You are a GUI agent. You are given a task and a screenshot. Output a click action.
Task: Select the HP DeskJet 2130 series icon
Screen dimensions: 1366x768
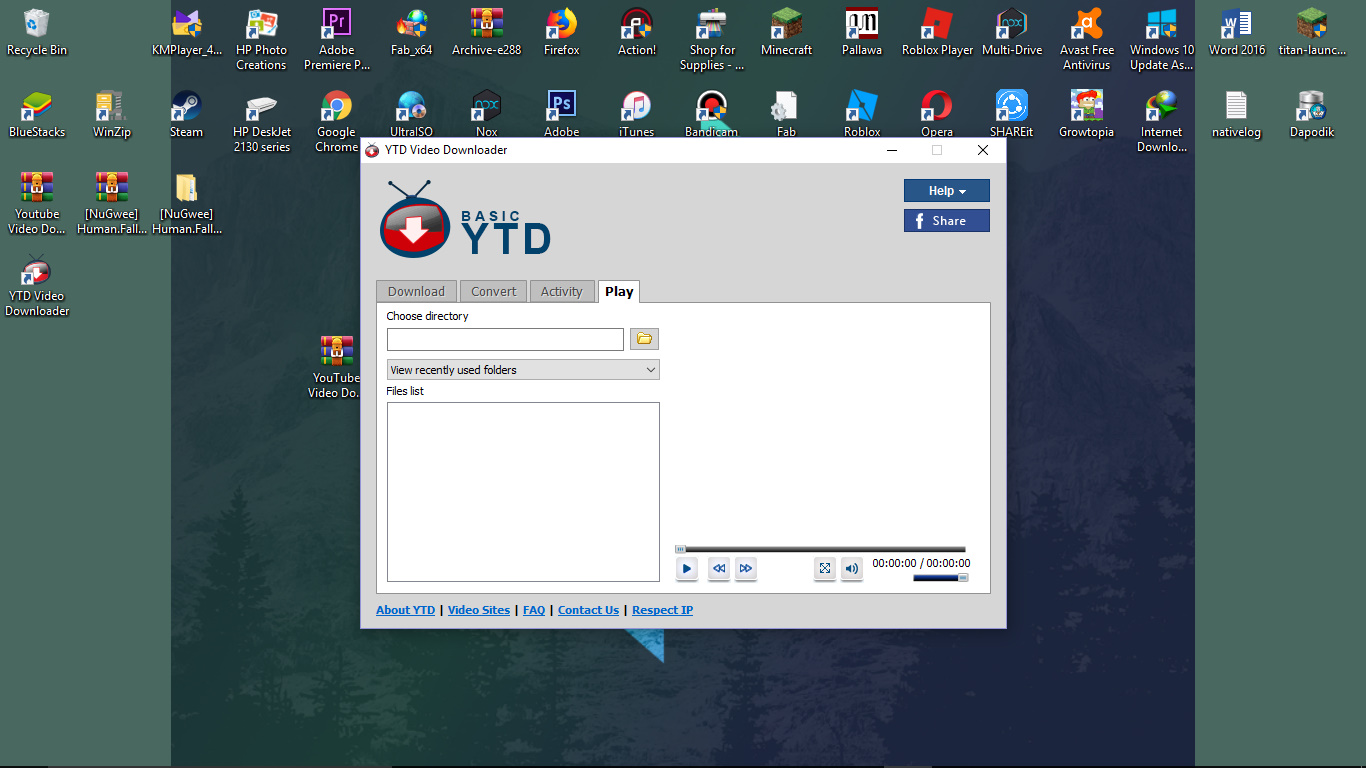coord(261,122)
